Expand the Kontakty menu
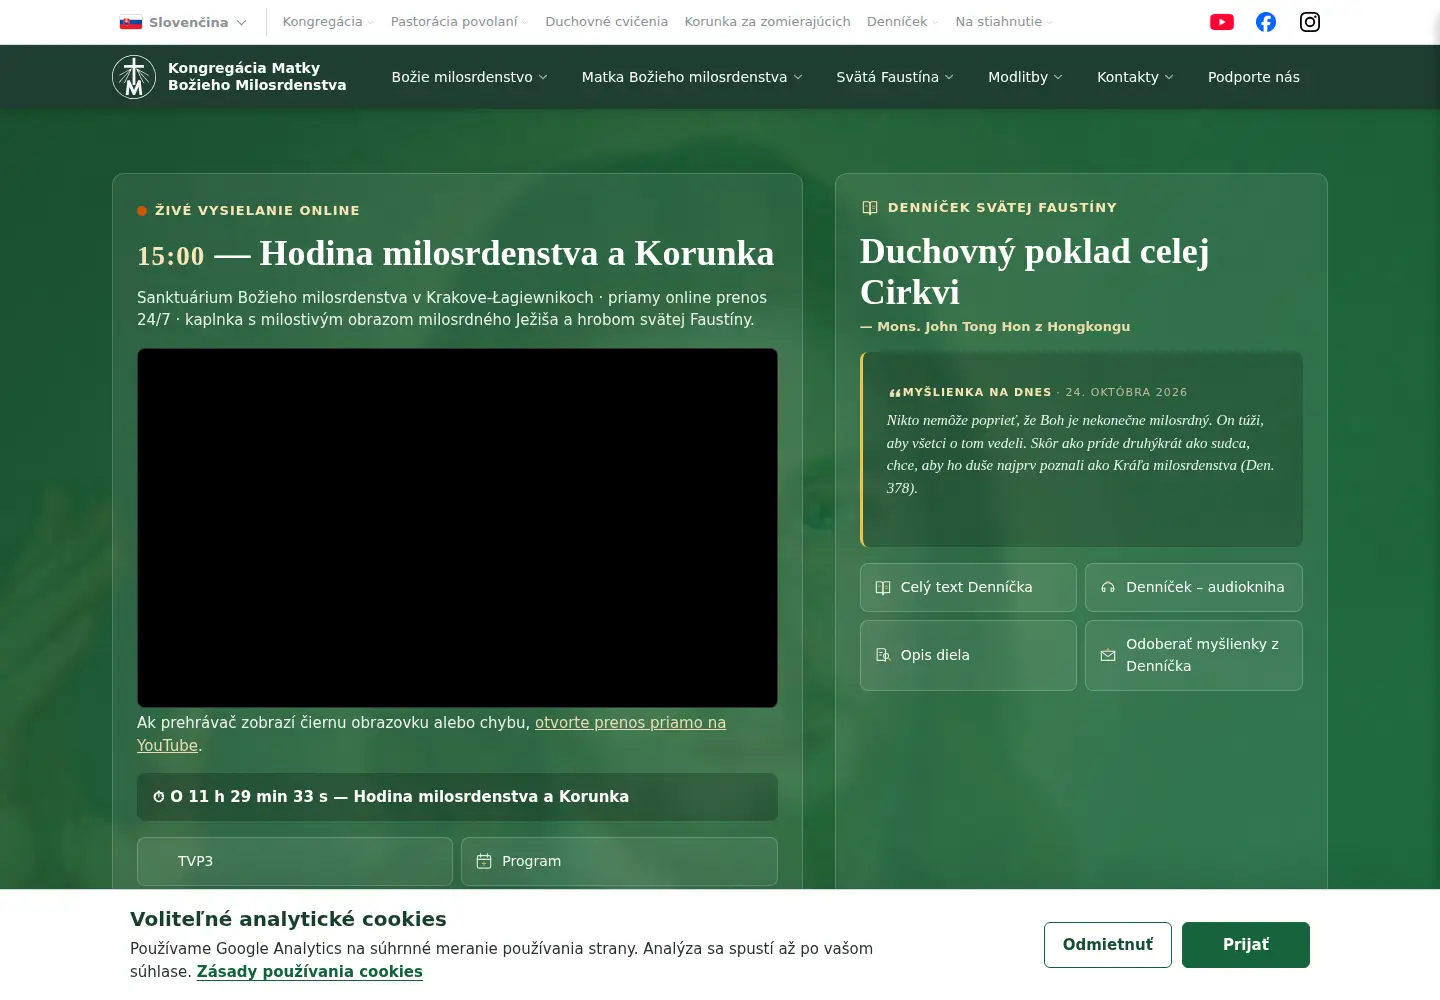The image size is (1440, 1000). coord(1135,77)
